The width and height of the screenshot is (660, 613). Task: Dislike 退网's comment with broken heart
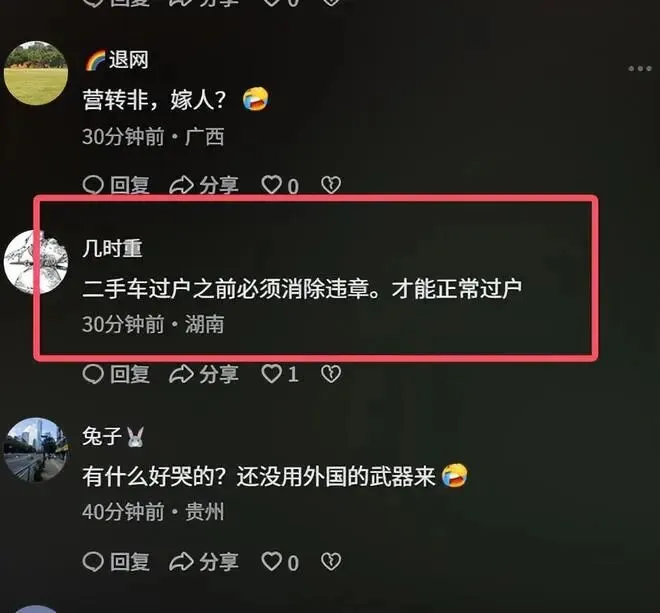[331, 185]
